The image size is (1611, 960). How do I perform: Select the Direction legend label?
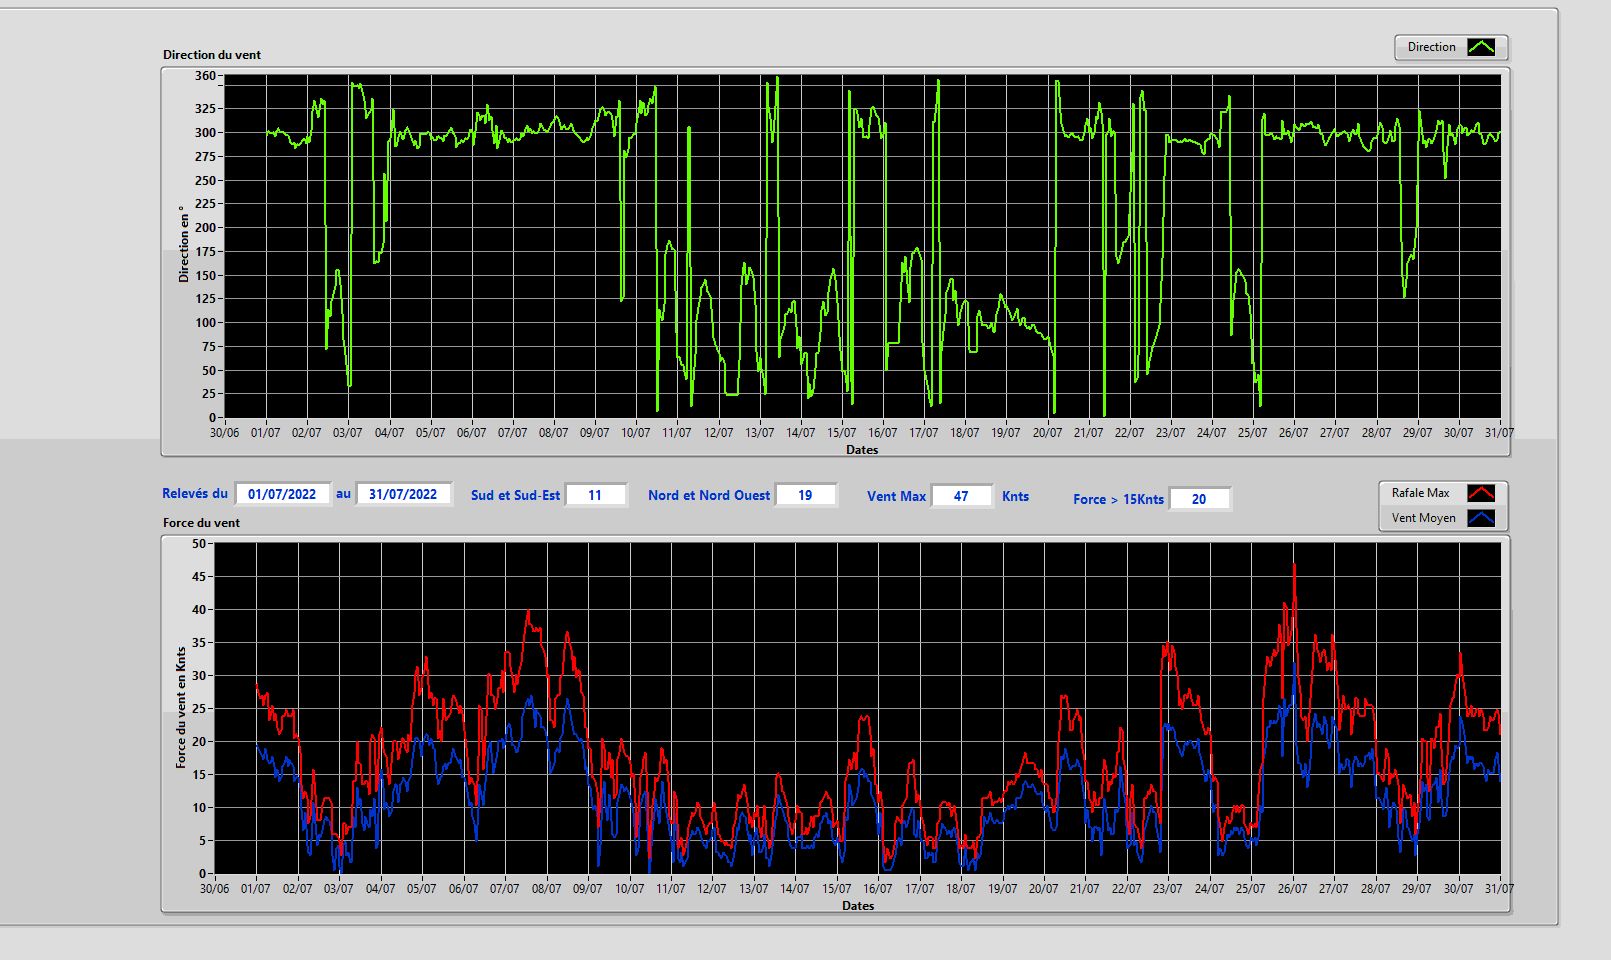tap(1431, 47)
